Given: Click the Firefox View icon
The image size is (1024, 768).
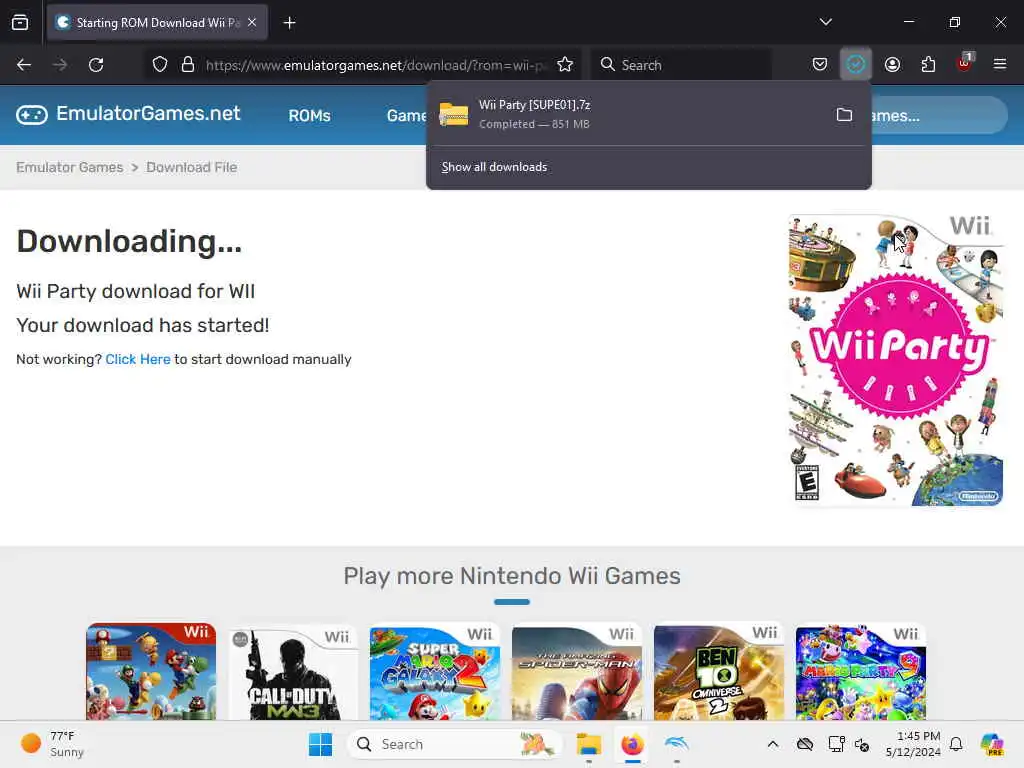Looking at the screenshot, I should (20, 22).
